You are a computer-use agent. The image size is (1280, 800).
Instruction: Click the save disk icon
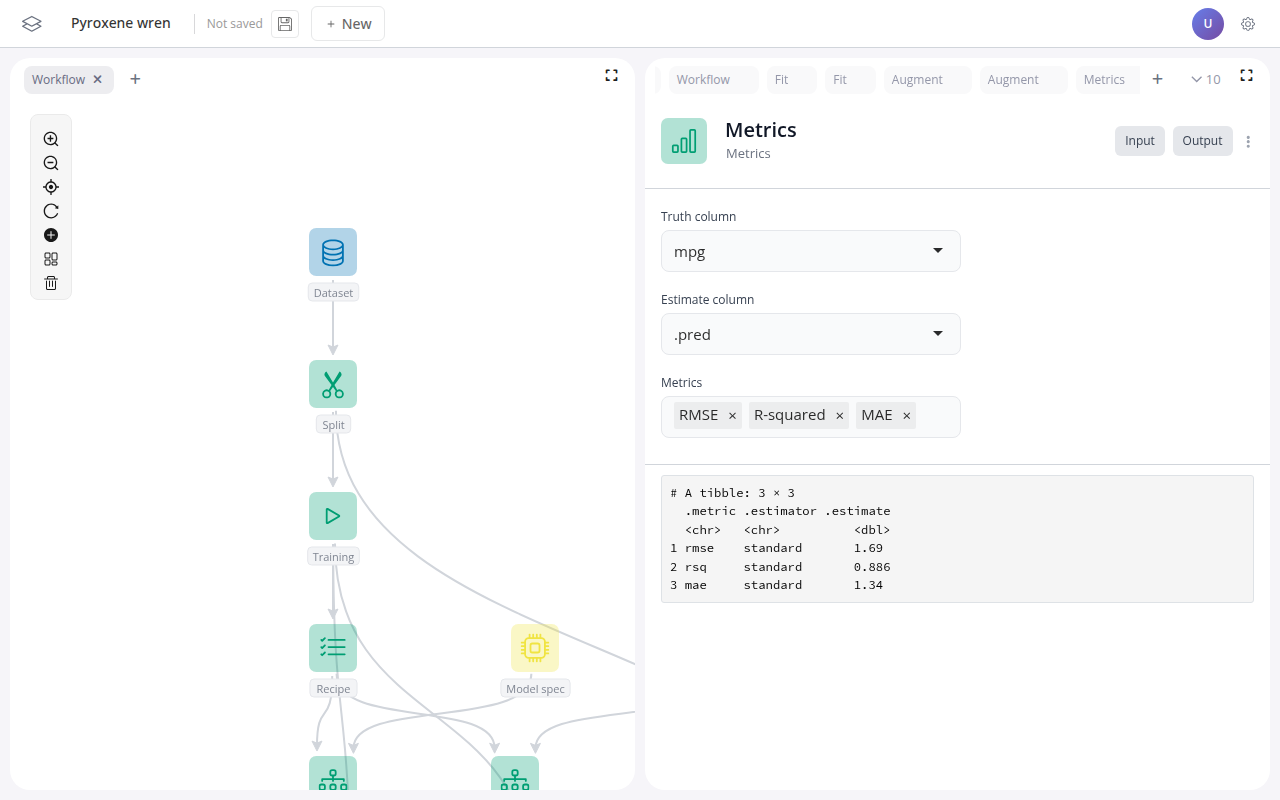point(285,24)
